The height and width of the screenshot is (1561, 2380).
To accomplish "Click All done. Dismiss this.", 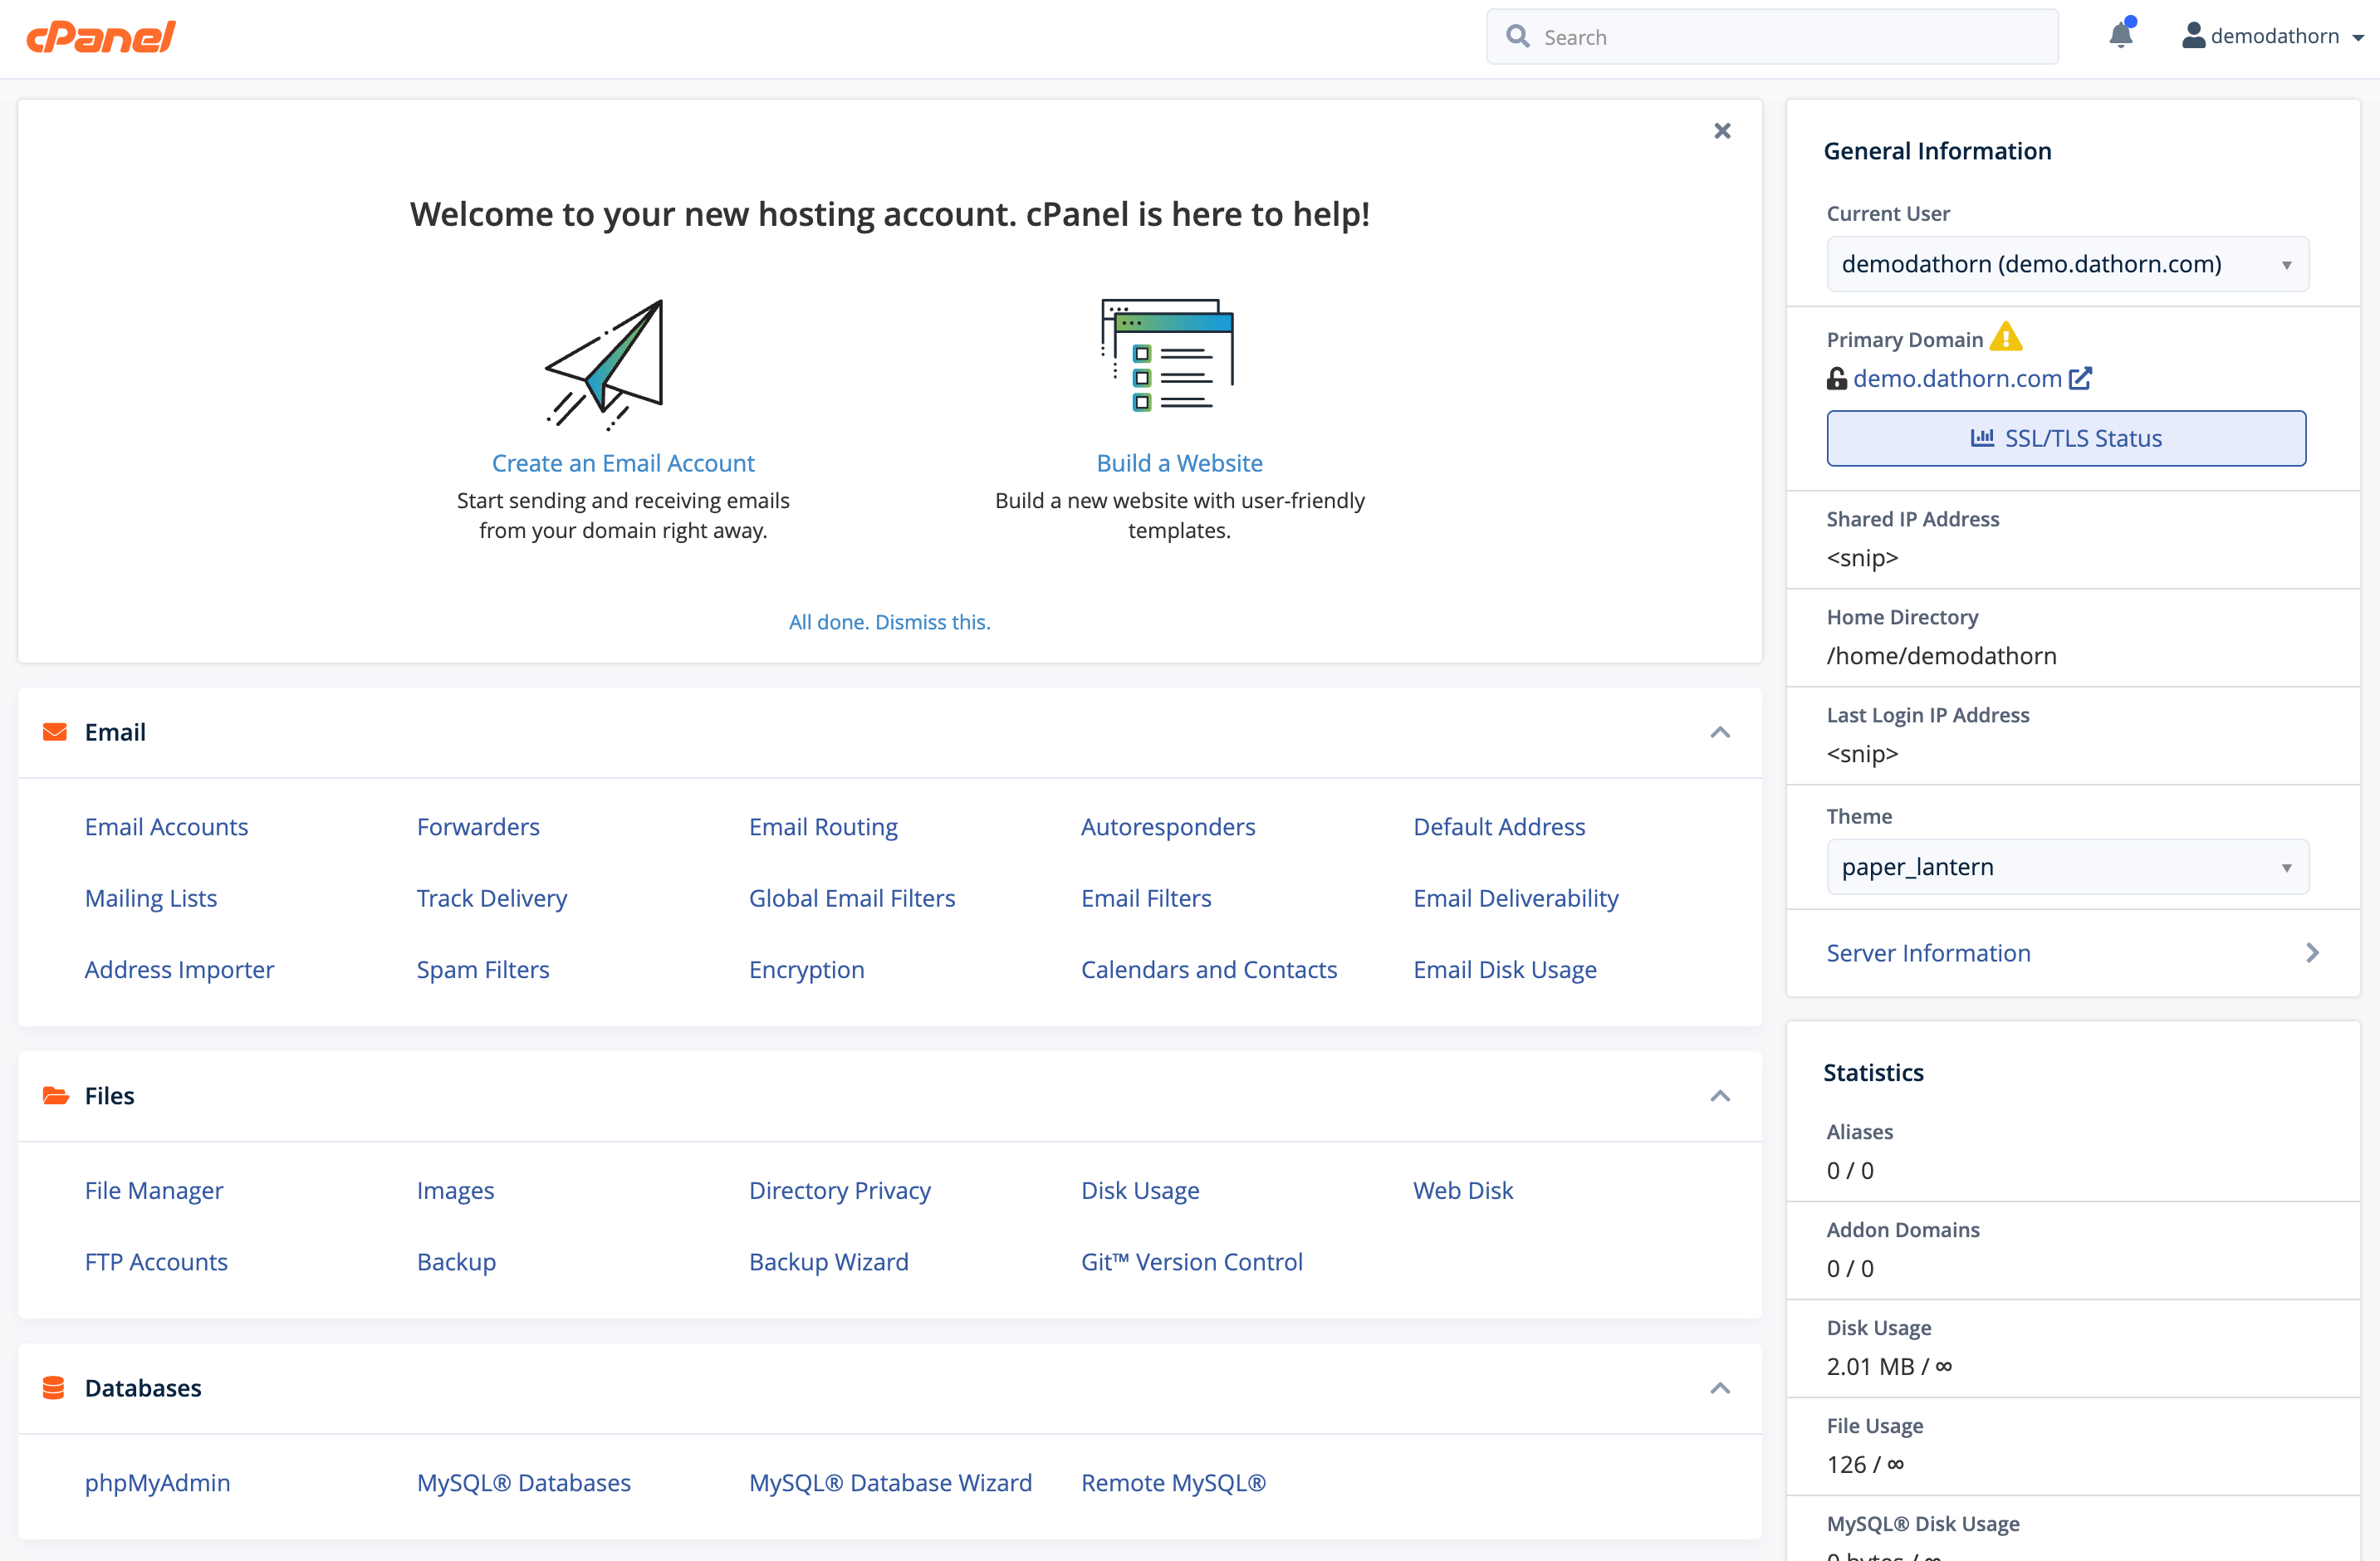I will click(889, 622).
